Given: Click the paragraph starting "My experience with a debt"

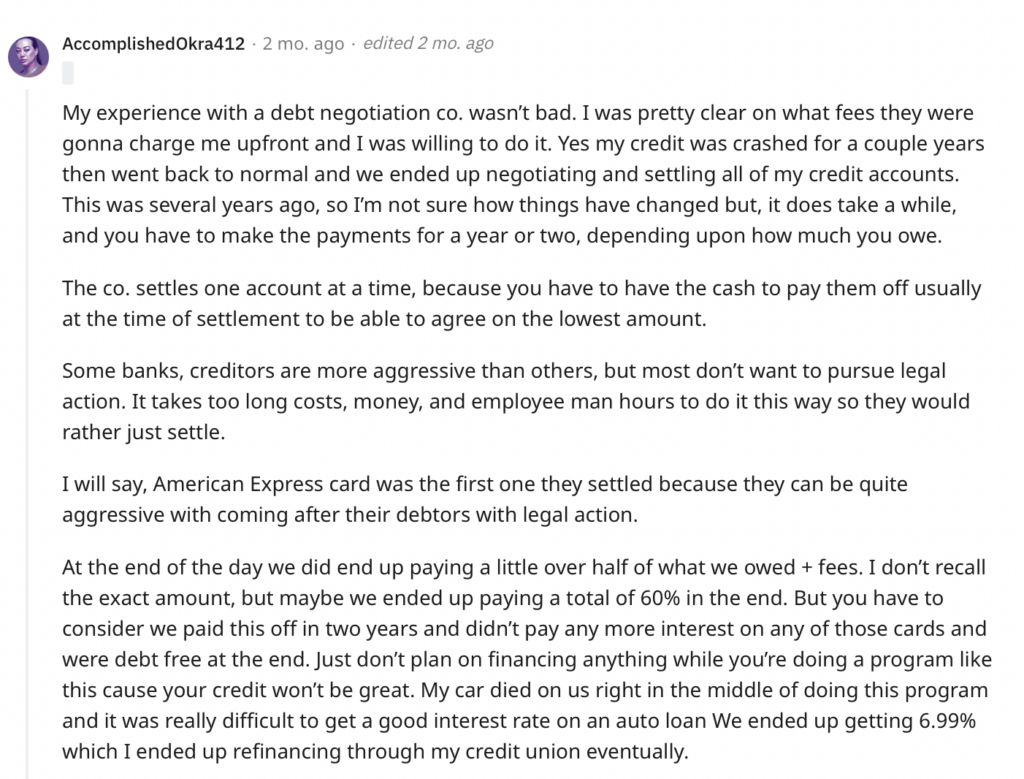Looking at the screenshot, I should [523, 174].
